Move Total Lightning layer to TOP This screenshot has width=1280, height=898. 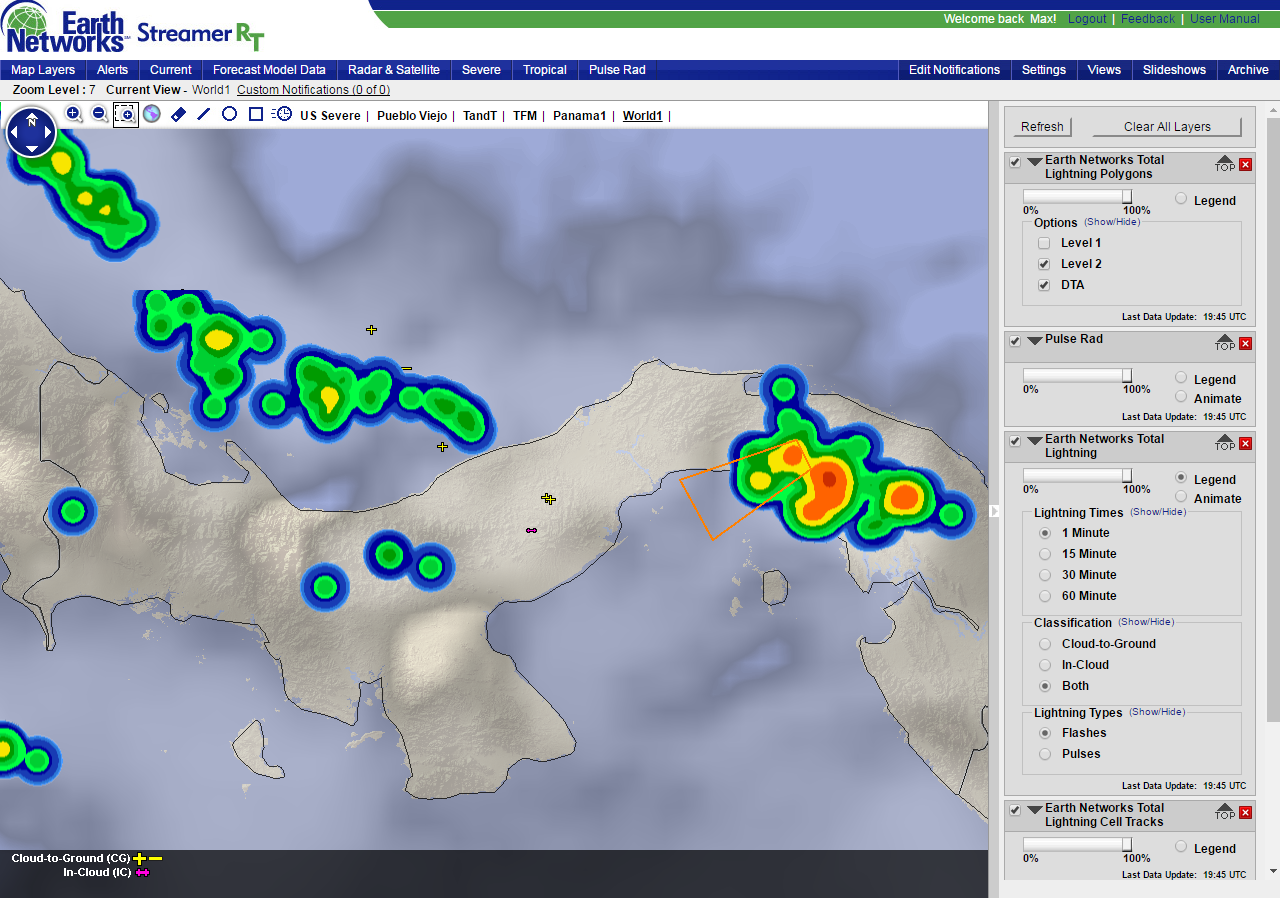pyautogui.click(x=1225, y=443)
